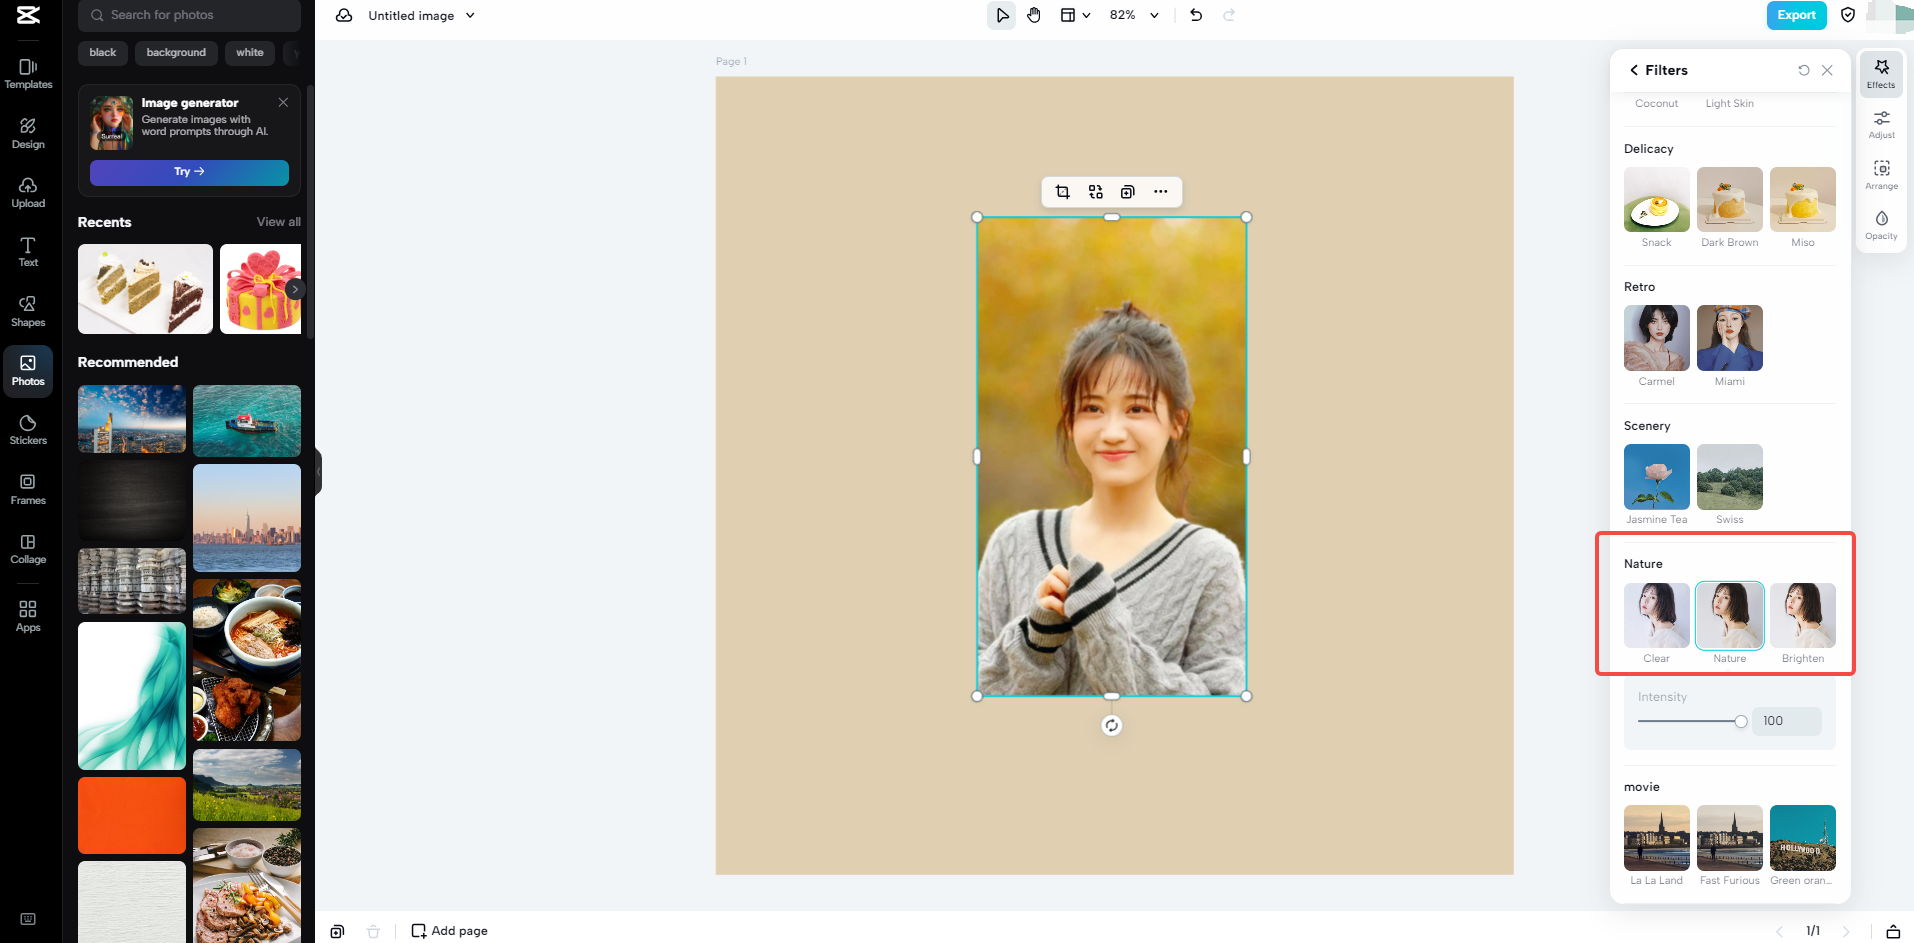
Task: Open the Arrange panel on the right
Action: coord(1881,172)
